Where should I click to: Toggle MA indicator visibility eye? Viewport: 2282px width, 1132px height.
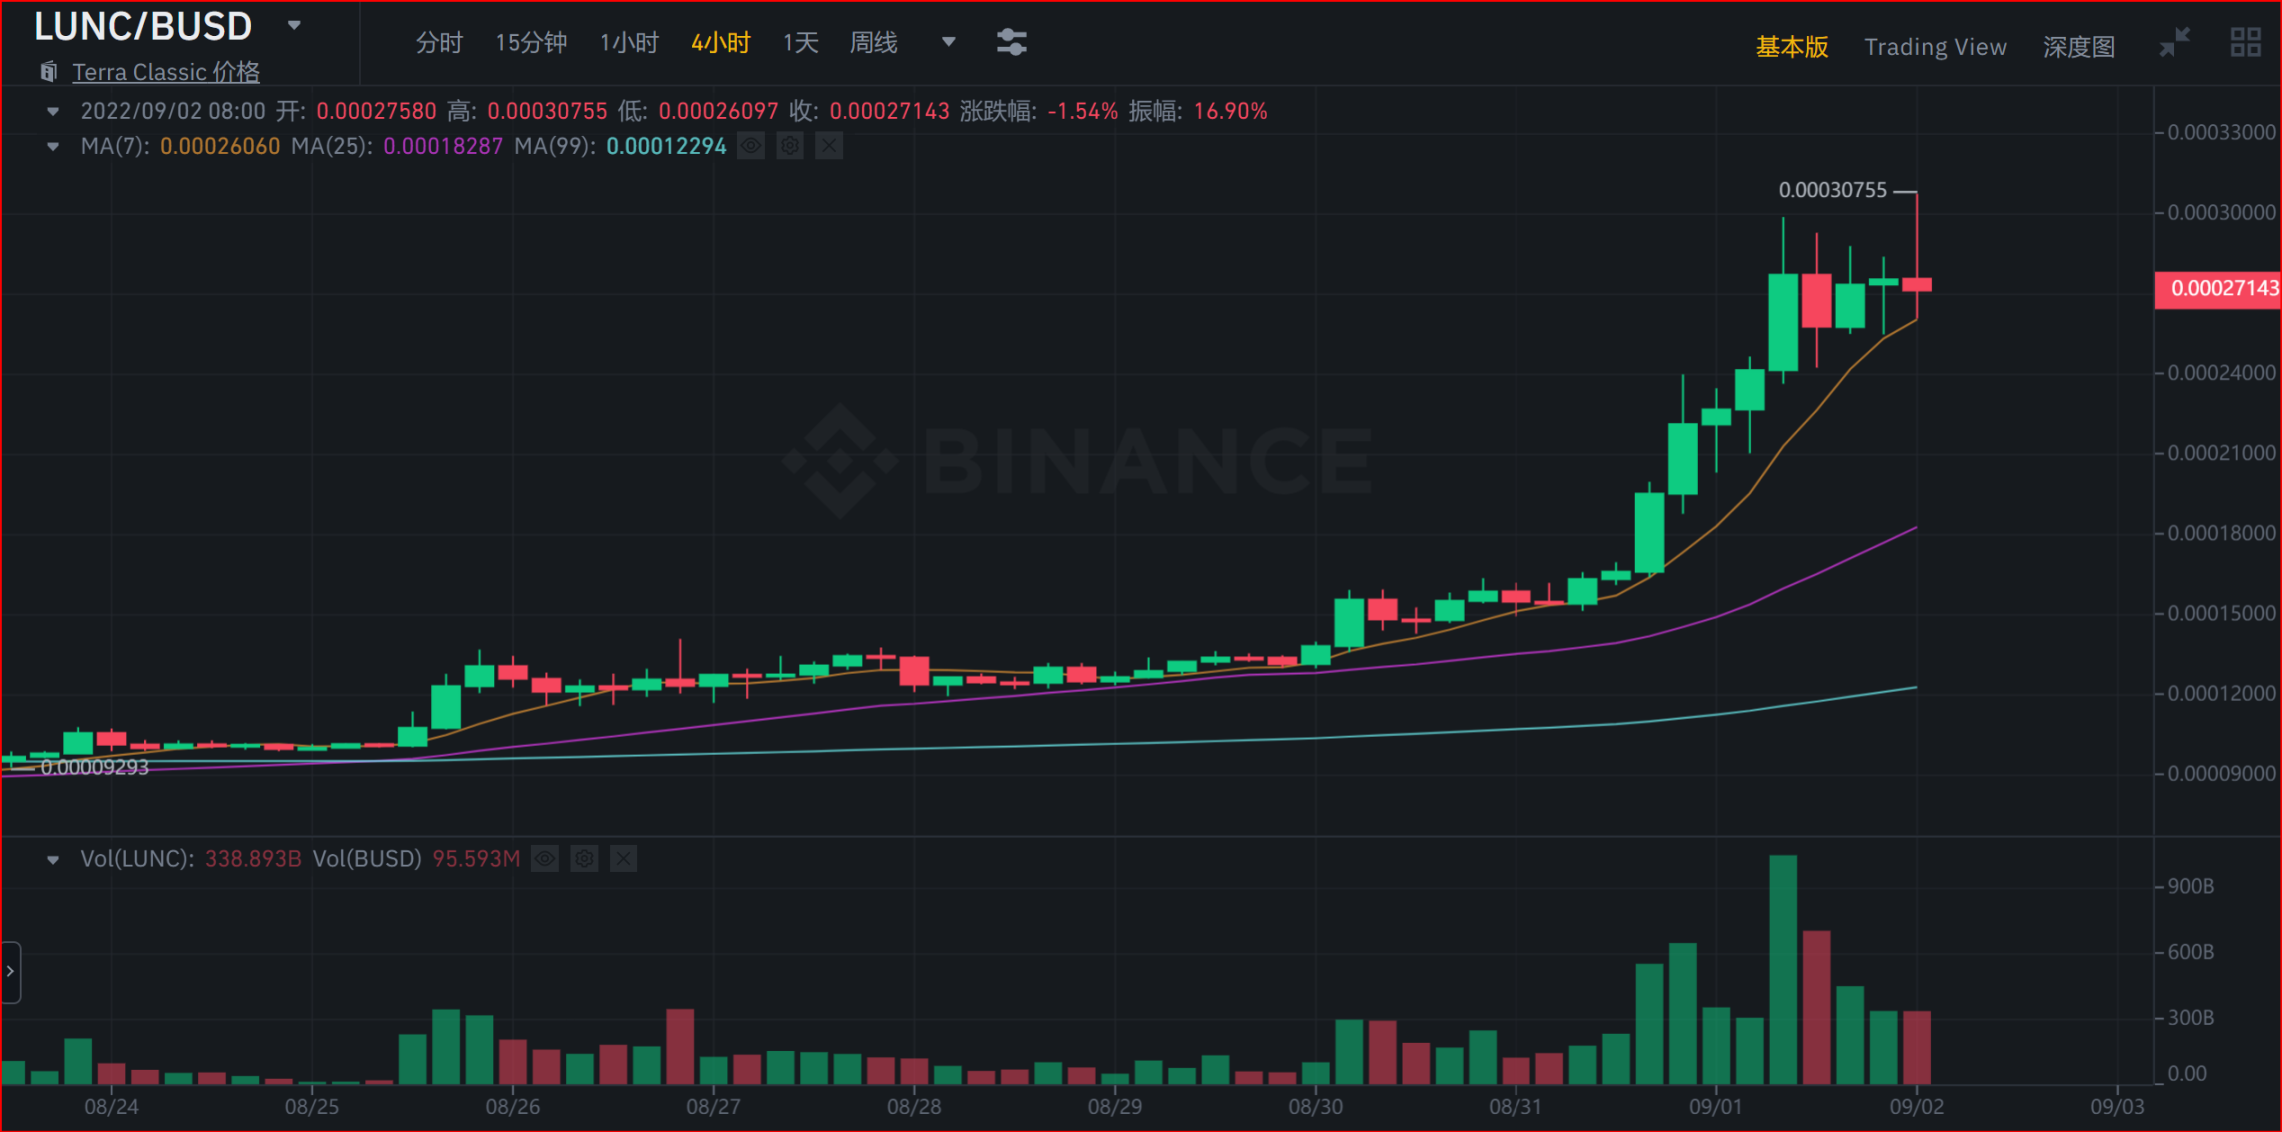click(x=751, y=146)
